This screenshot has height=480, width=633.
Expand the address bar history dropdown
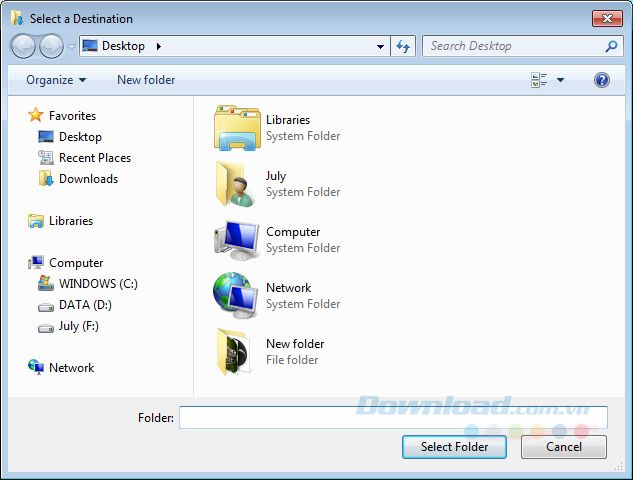coord(380,46)
